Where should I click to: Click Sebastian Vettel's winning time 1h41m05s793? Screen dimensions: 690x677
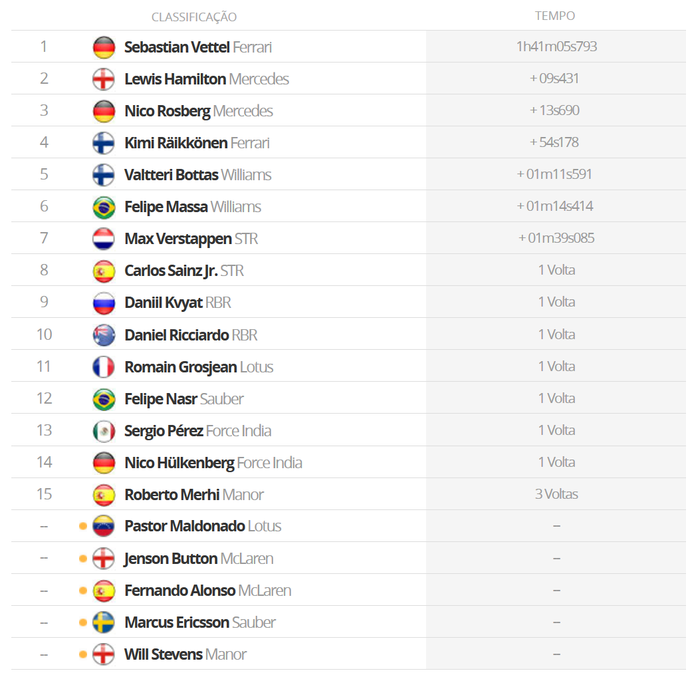(x=557, y=46)
